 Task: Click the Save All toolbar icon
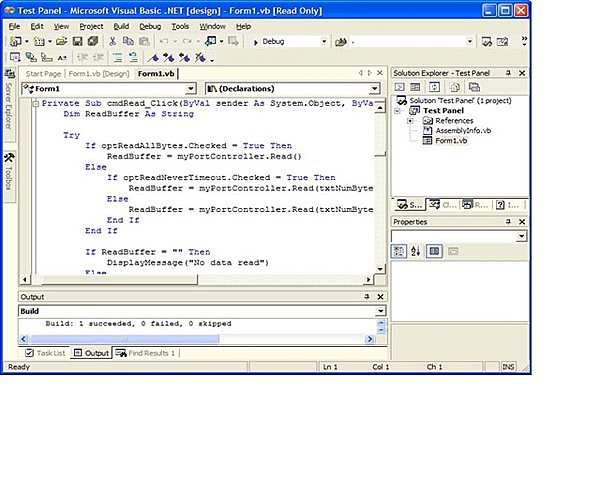93,41
